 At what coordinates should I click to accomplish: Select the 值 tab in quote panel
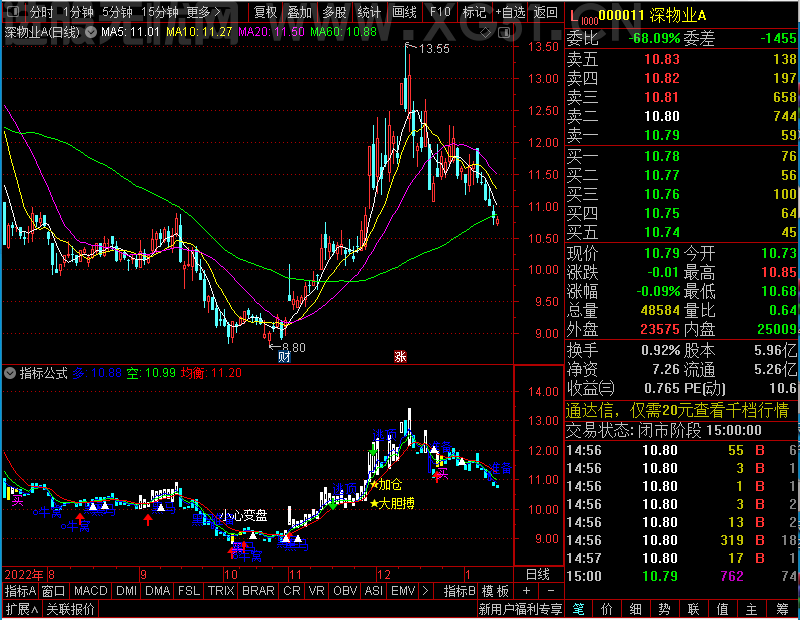pyautogui.click(x=722, y=609)
